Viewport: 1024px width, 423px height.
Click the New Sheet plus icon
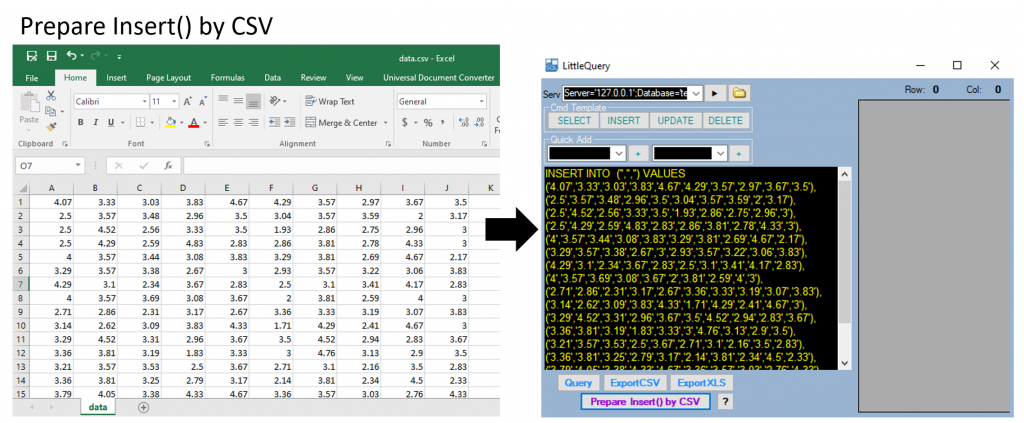tap(143, 407)
